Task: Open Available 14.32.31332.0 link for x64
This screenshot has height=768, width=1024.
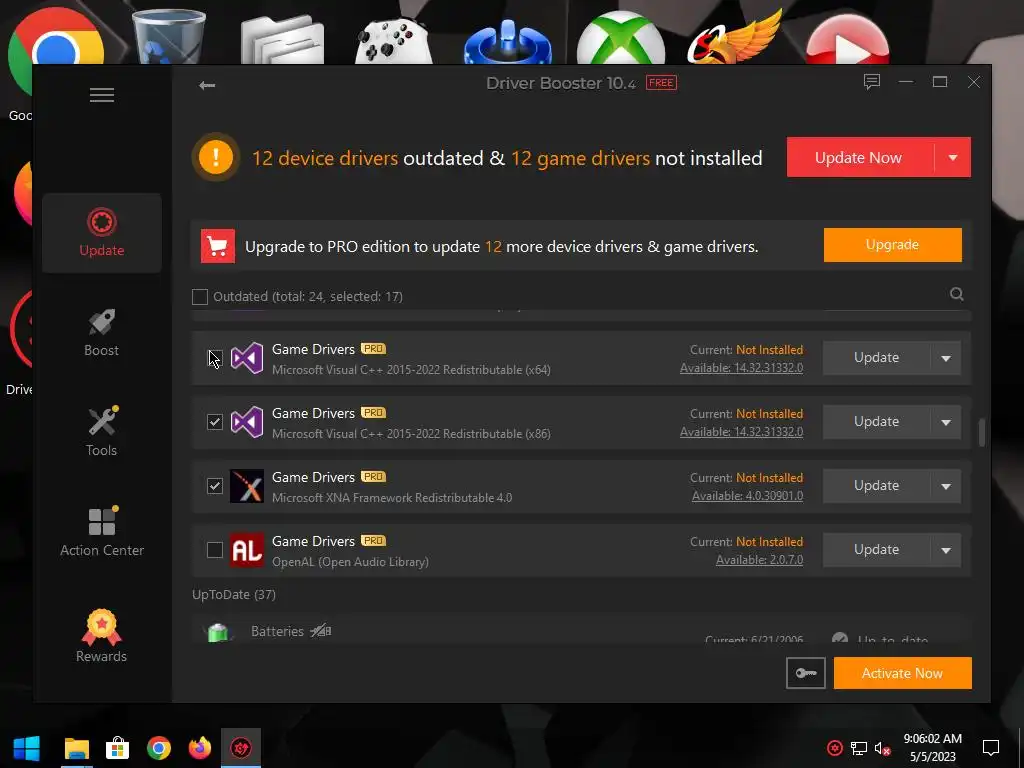Action: pos(741,368)
